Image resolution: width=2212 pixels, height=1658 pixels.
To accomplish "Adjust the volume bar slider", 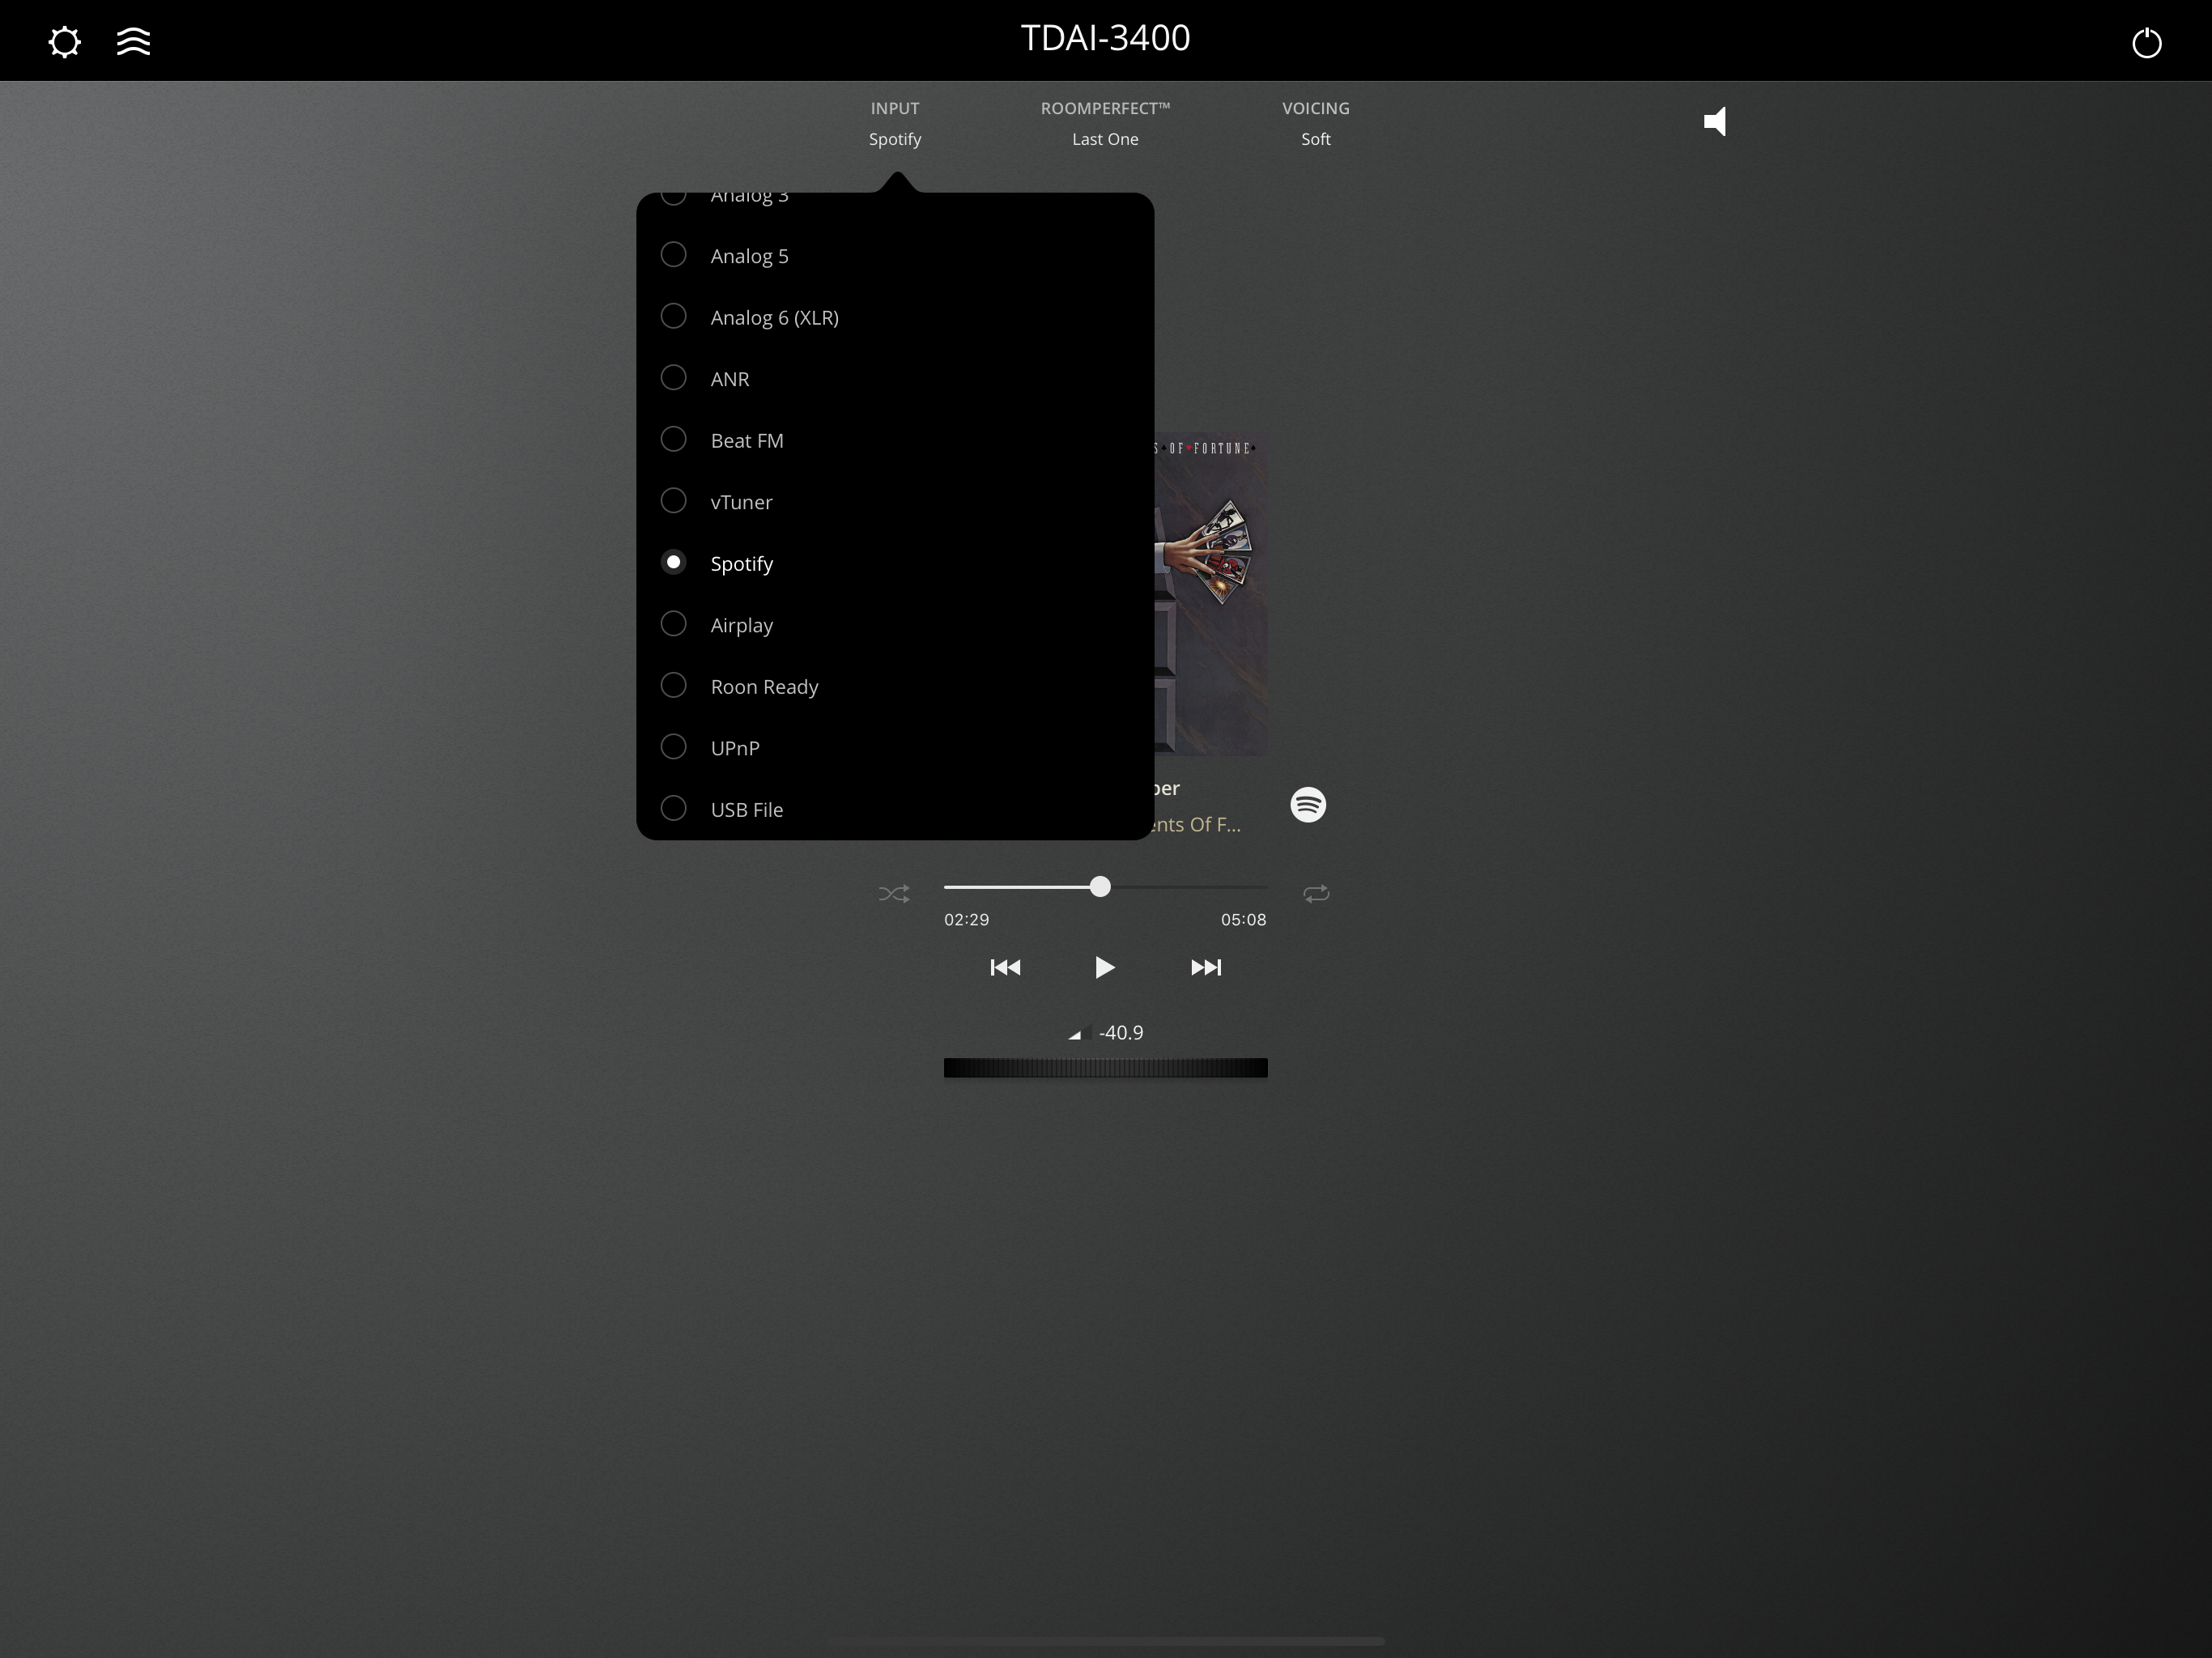I will click(x=1106, y=1068).
